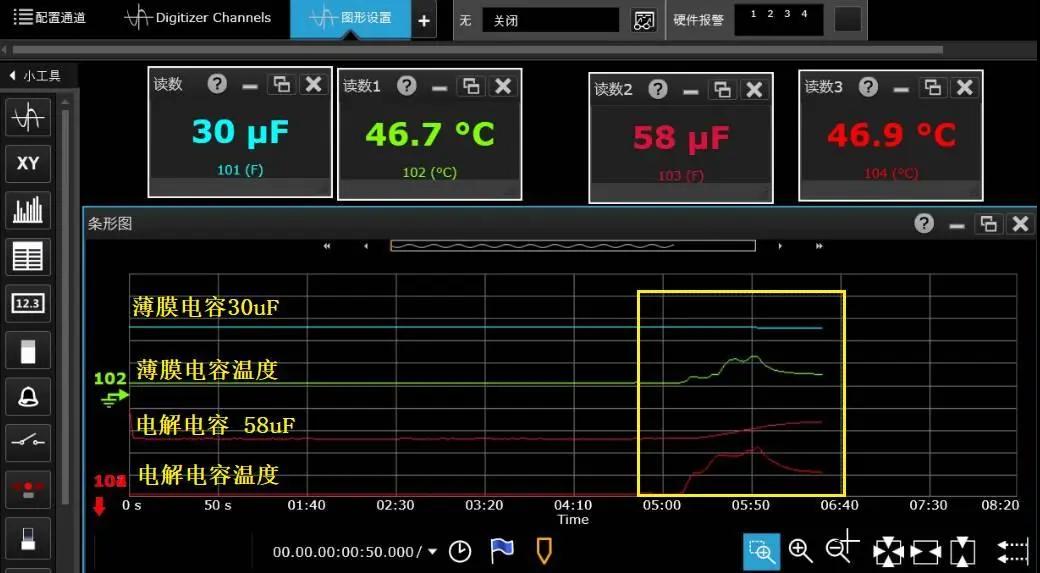This screenshot has width=1040, height=573.
Task: Add a histogram widget from the sidebar
Action: [x=28, y=210]
